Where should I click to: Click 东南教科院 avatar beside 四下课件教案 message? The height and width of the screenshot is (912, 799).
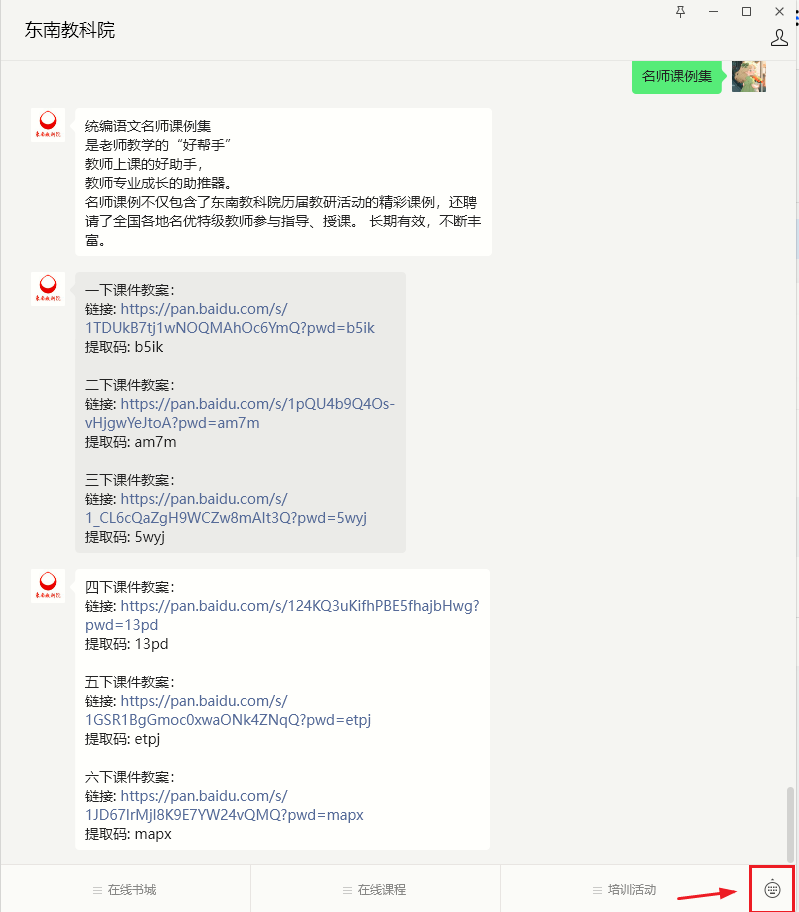point(48,586)
